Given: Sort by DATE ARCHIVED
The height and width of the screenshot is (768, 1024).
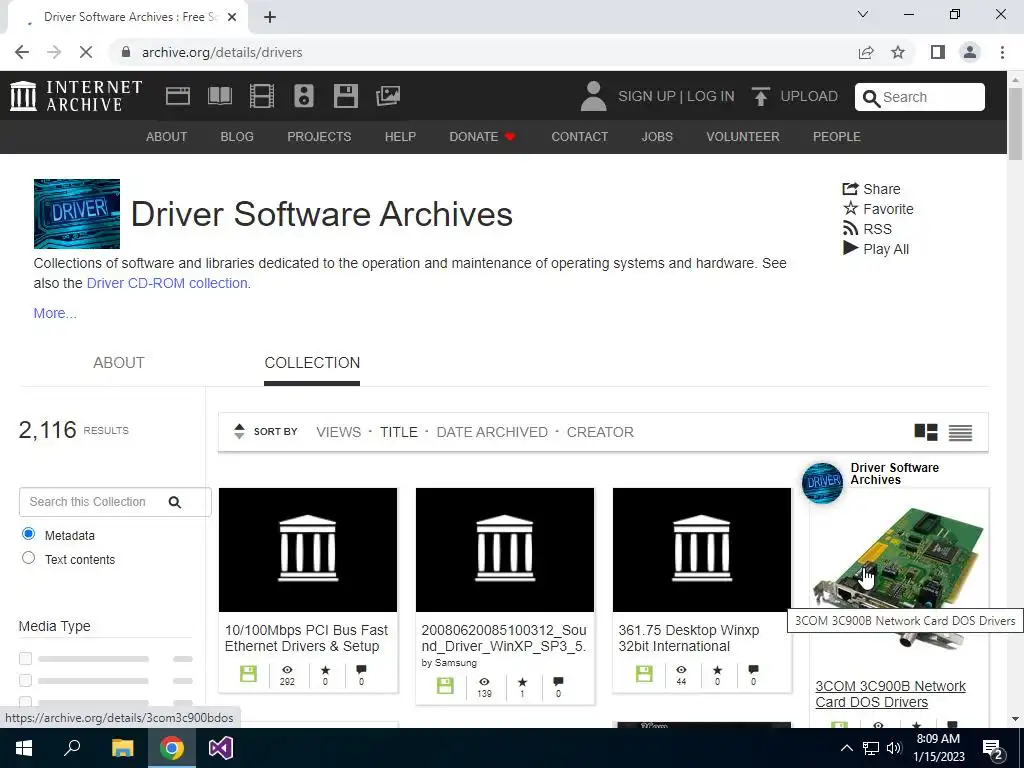Looking at the screenshot, I should [x=492, y=432].
